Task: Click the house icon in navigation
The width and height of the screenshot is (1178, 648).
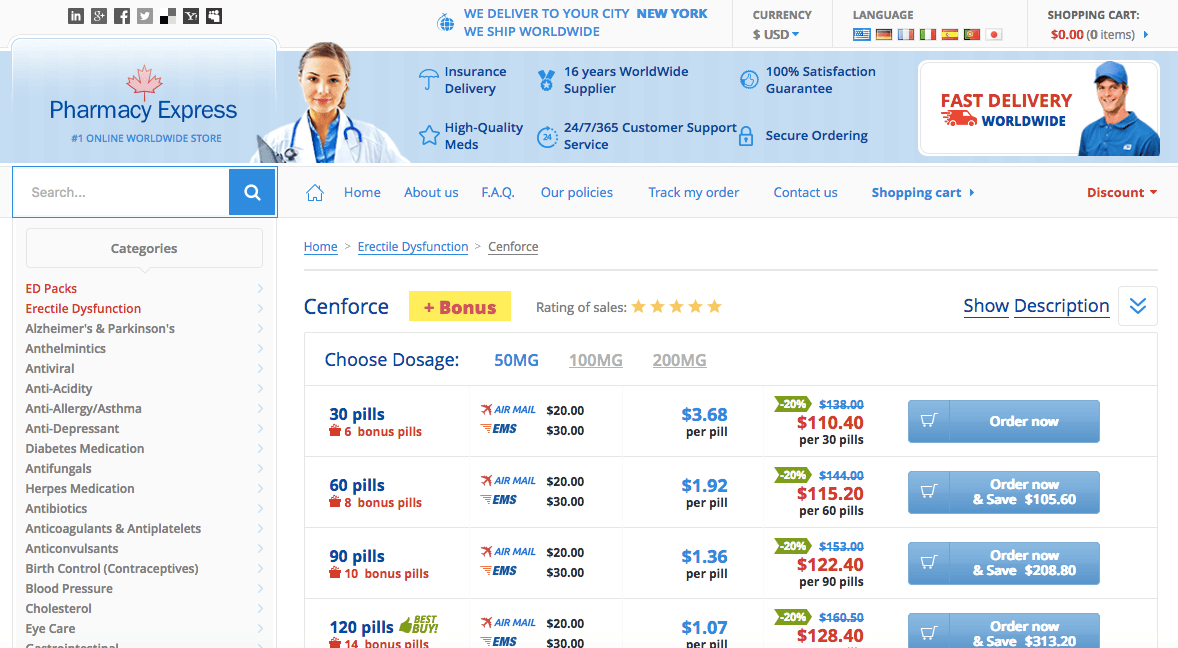Action: pyautogui.click(x=315, y=193)
